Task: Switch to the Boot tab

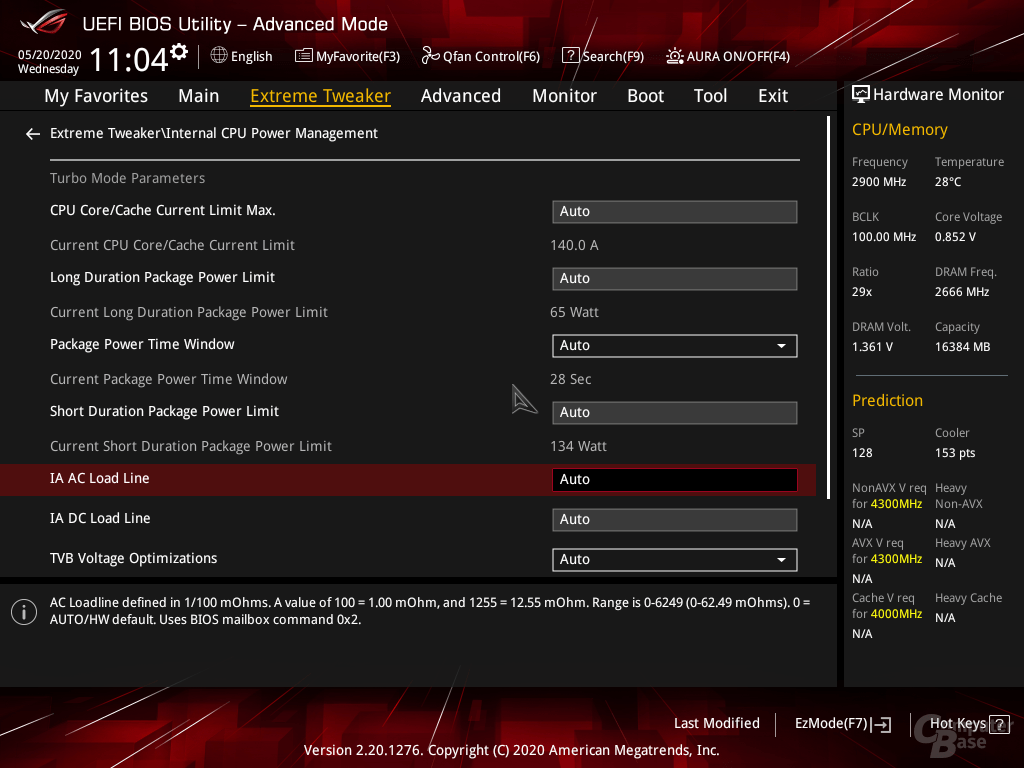Action: click(x=645, y=96)
